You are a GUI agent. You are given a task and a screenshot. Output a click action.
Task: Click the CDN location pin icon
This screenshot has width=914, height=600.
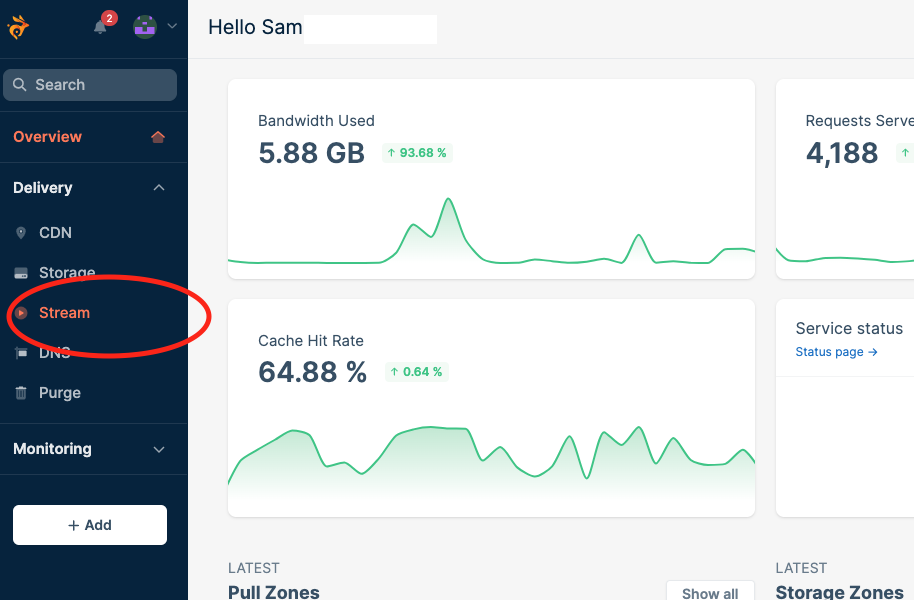[x=21, y=233]
